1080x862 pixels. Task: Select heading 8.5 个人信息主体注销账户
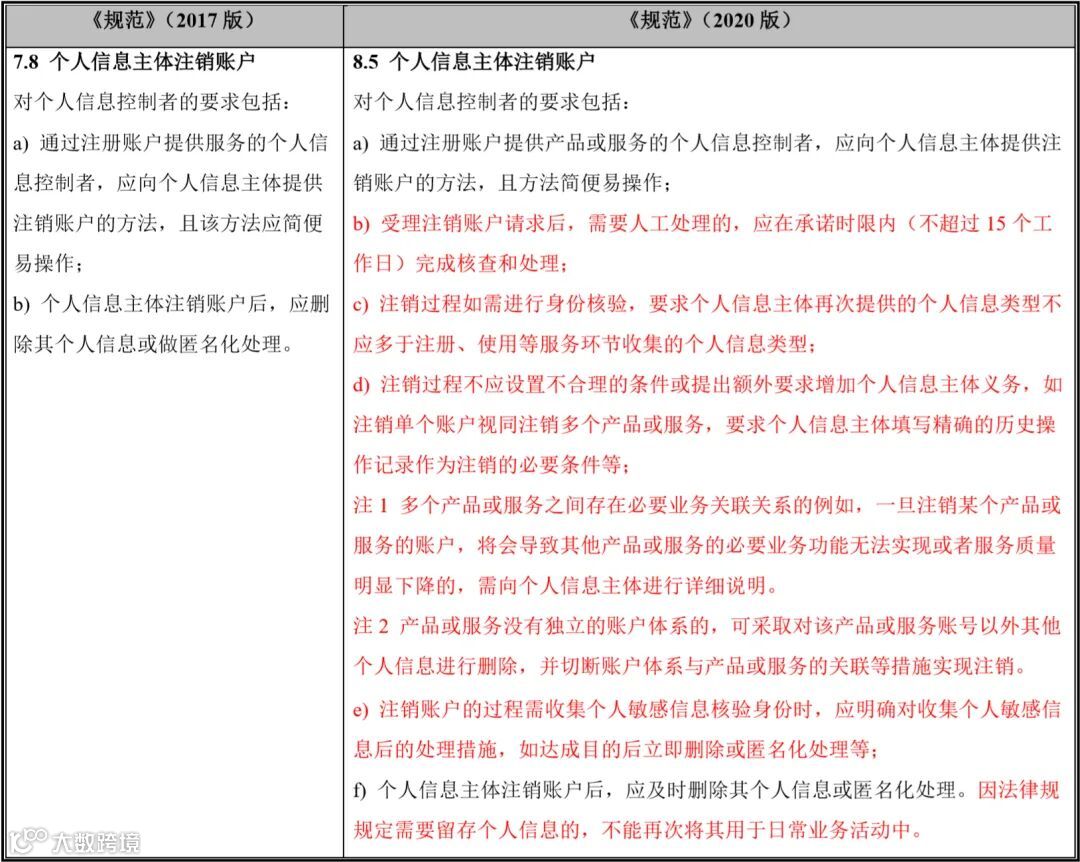[x=474, y=62]
